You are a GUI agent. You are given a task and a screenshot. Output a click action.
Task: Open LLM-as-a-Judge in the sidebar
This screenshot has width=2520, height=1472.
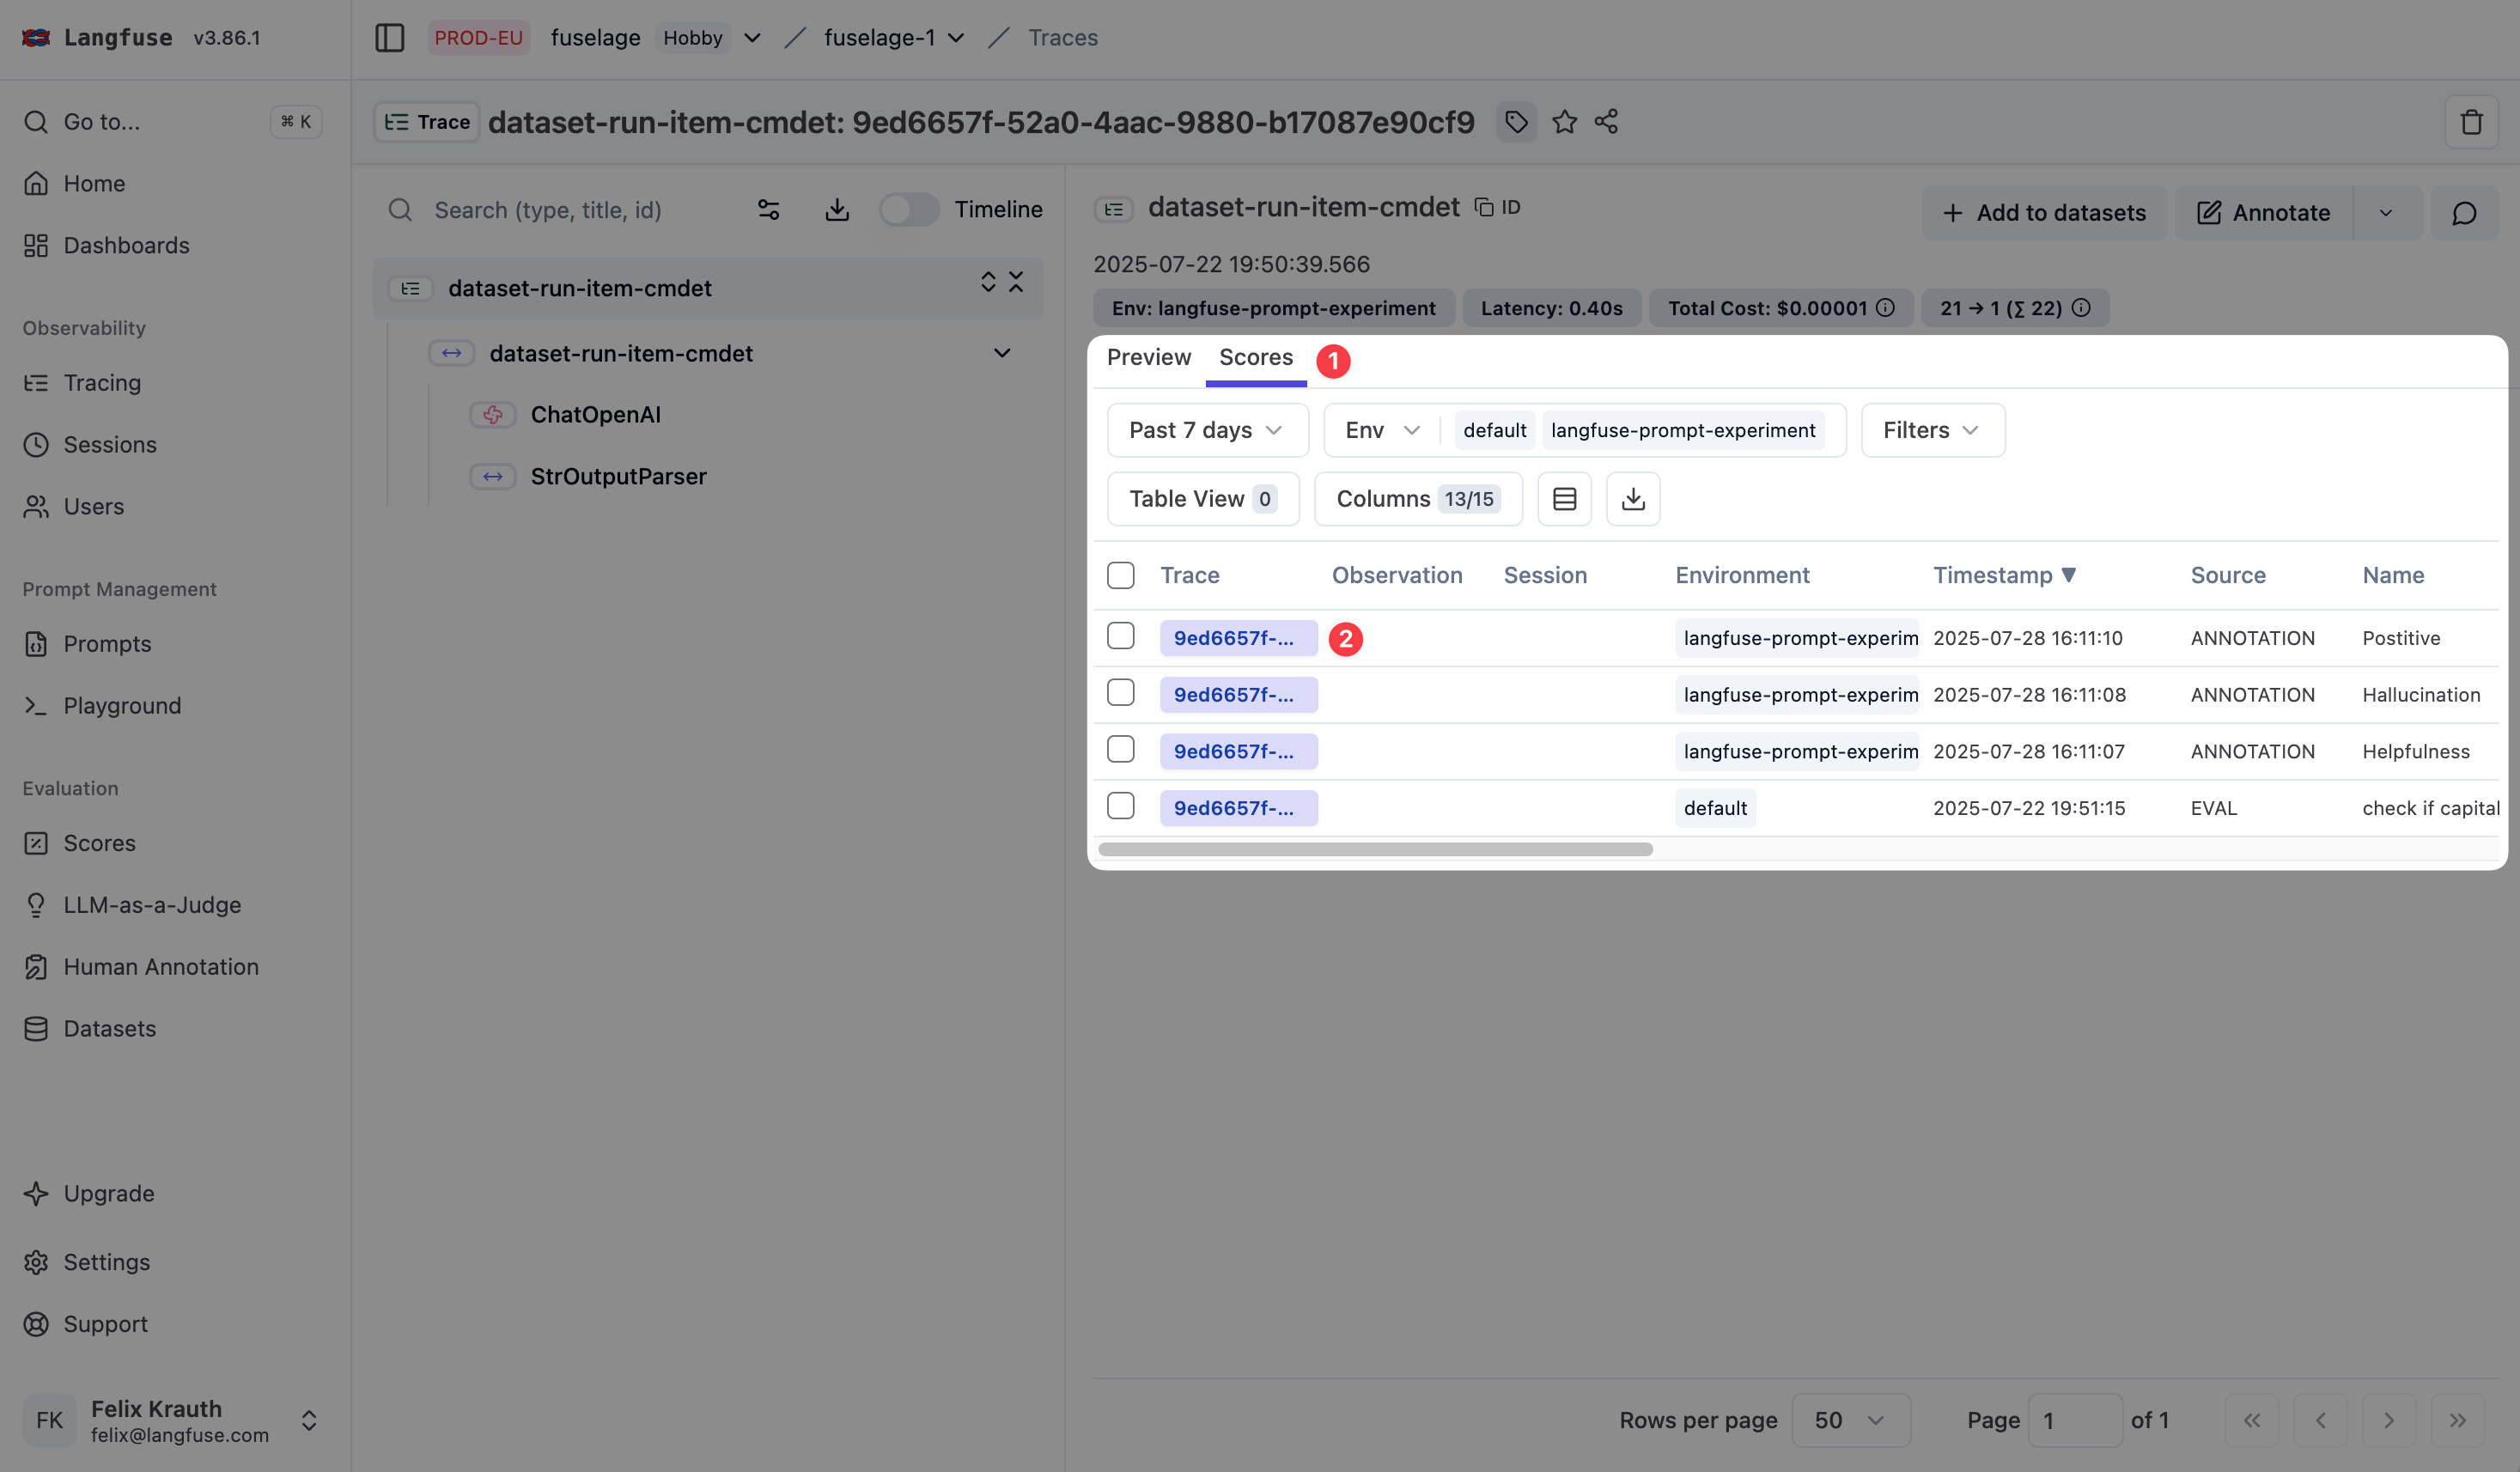tap(152, 905)
